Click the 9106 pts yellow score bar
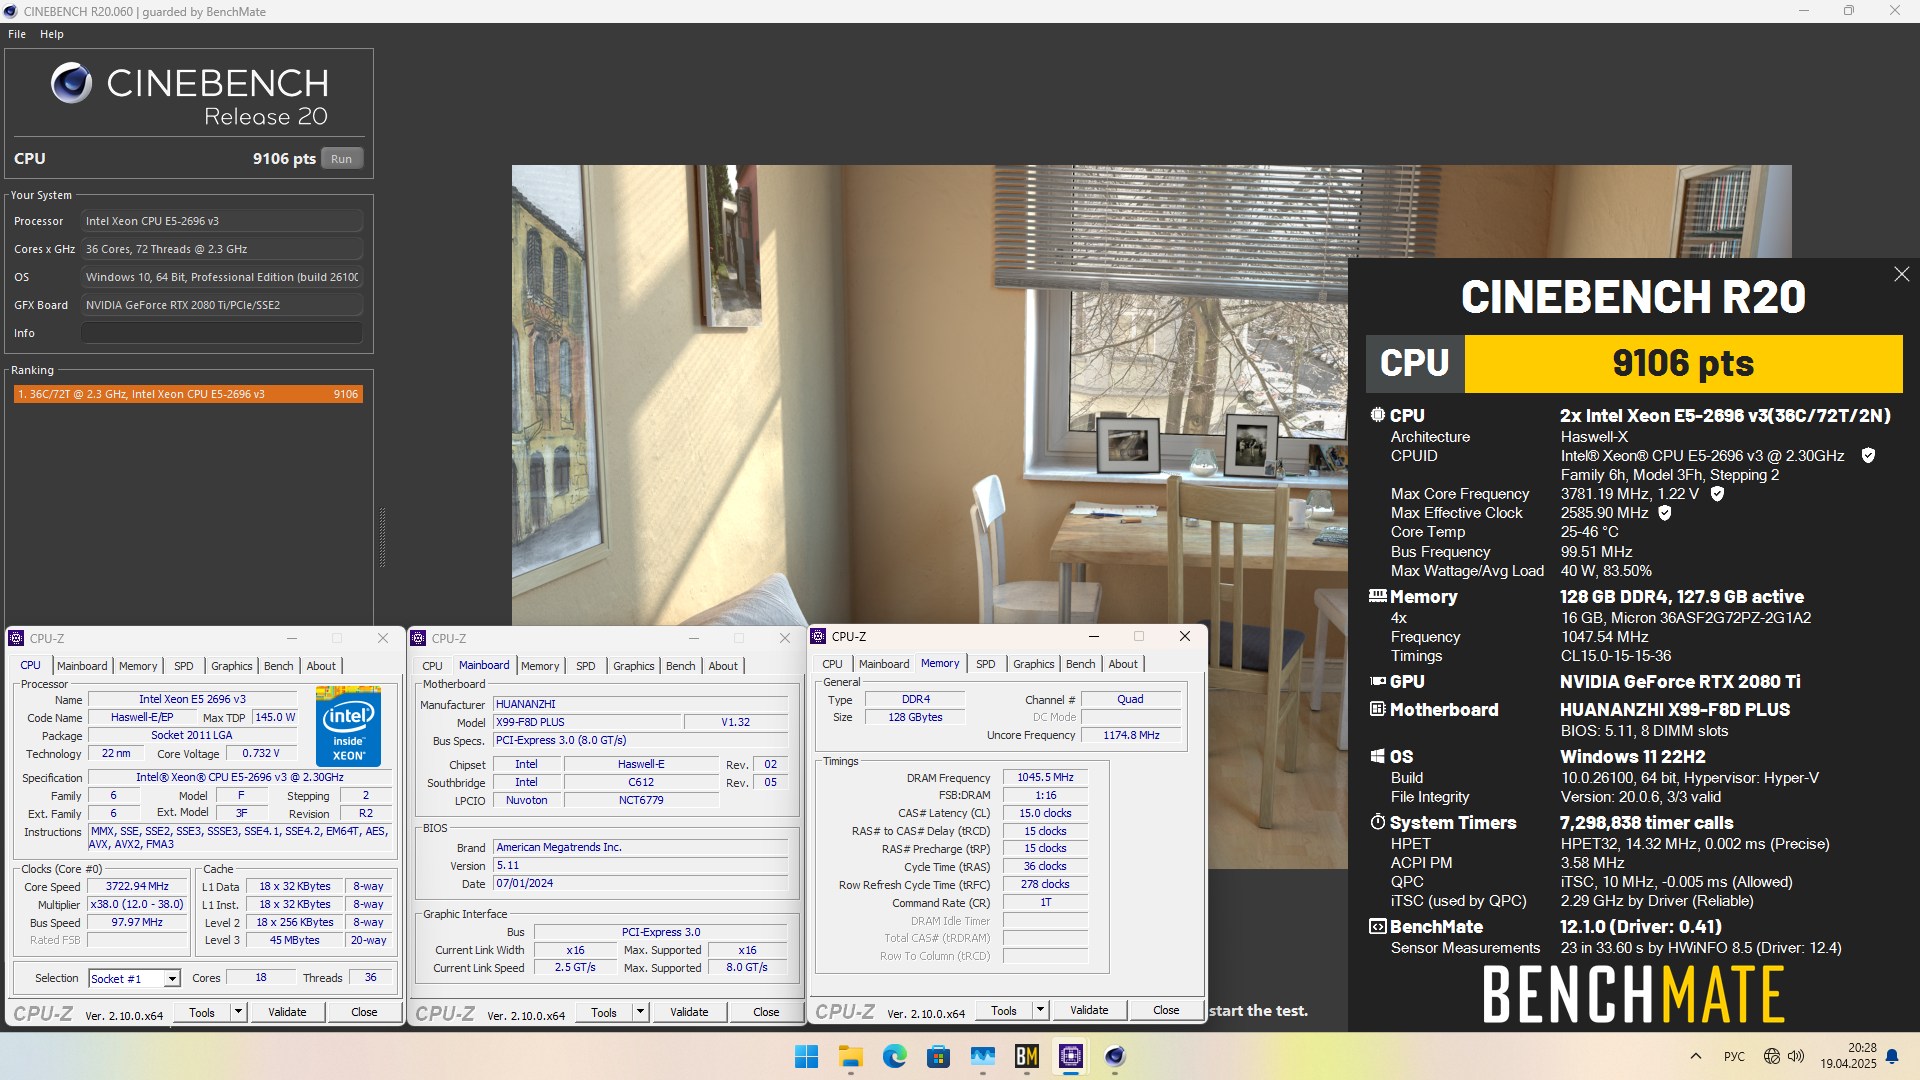The height and width of the screenshot is (1080, 1920). [x=1683, y=363]
